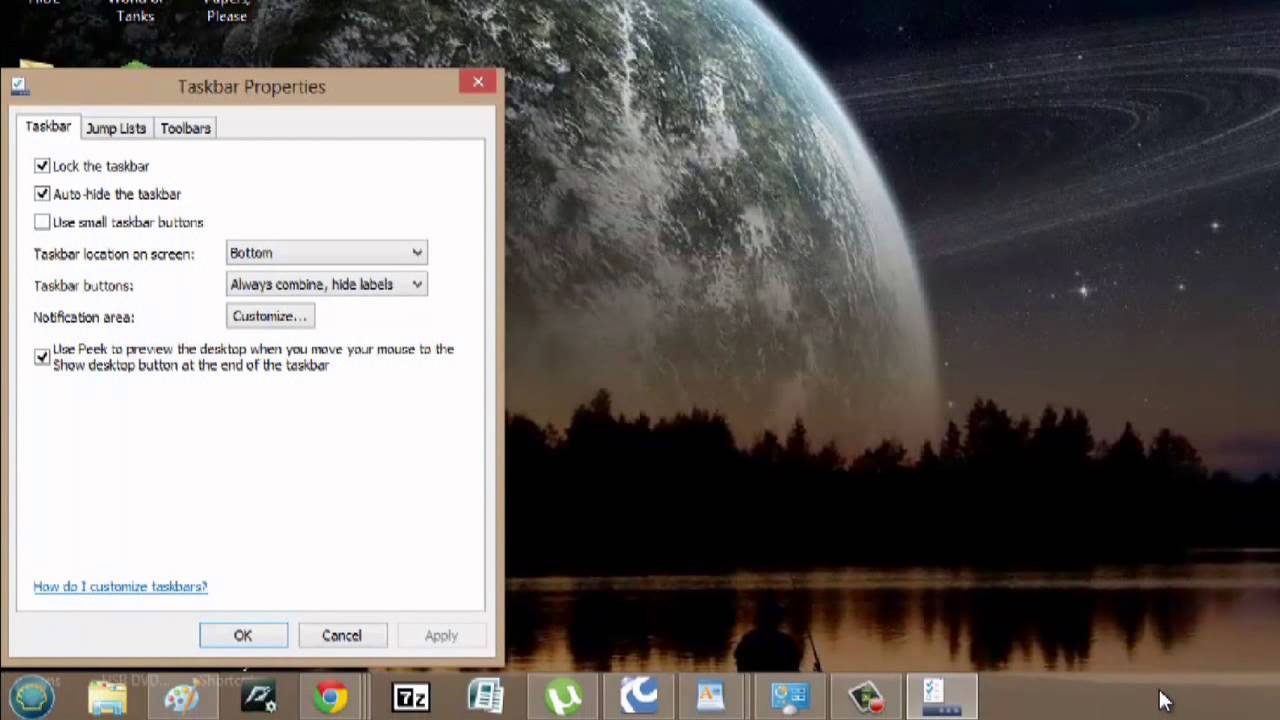Open 7-Zip from the taskbar

tap(410, 697)
